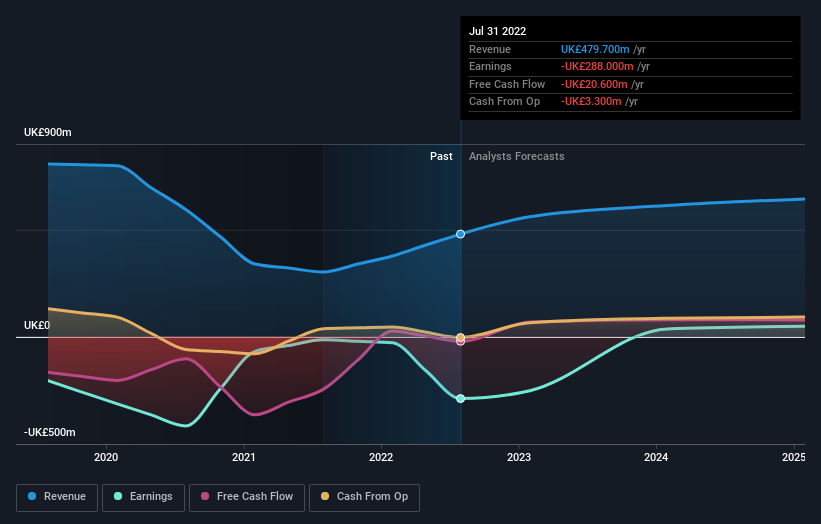Click the -UK£500m y-axis label
Viewport: 821px width, 524px height.
pos(49,432)
